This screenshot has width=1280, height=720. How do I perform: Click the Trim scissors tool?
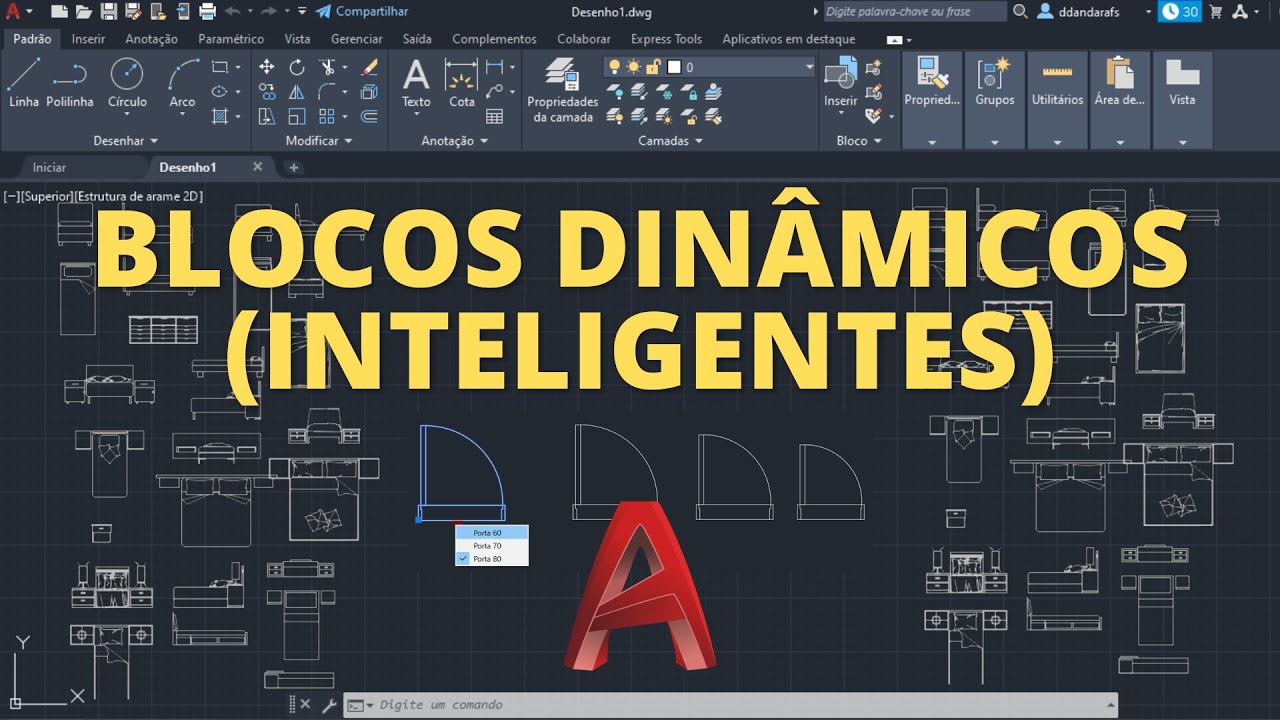[x=327, y=67]
